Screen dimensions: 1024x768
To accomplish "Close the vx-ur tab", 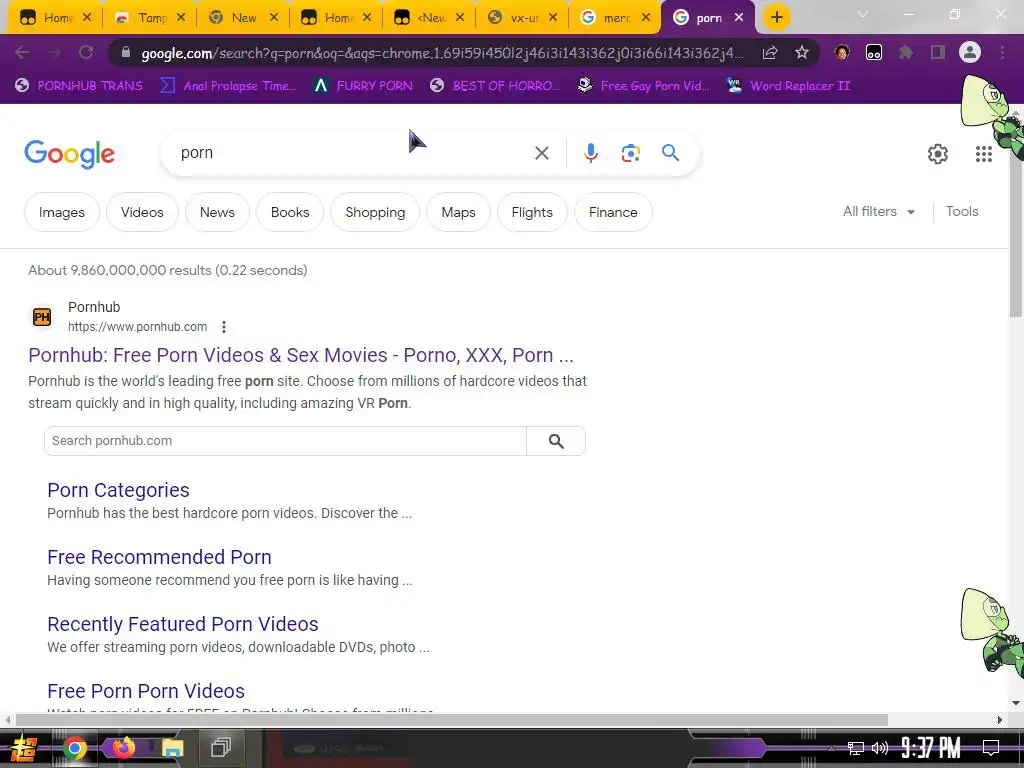I will (552, 18).
